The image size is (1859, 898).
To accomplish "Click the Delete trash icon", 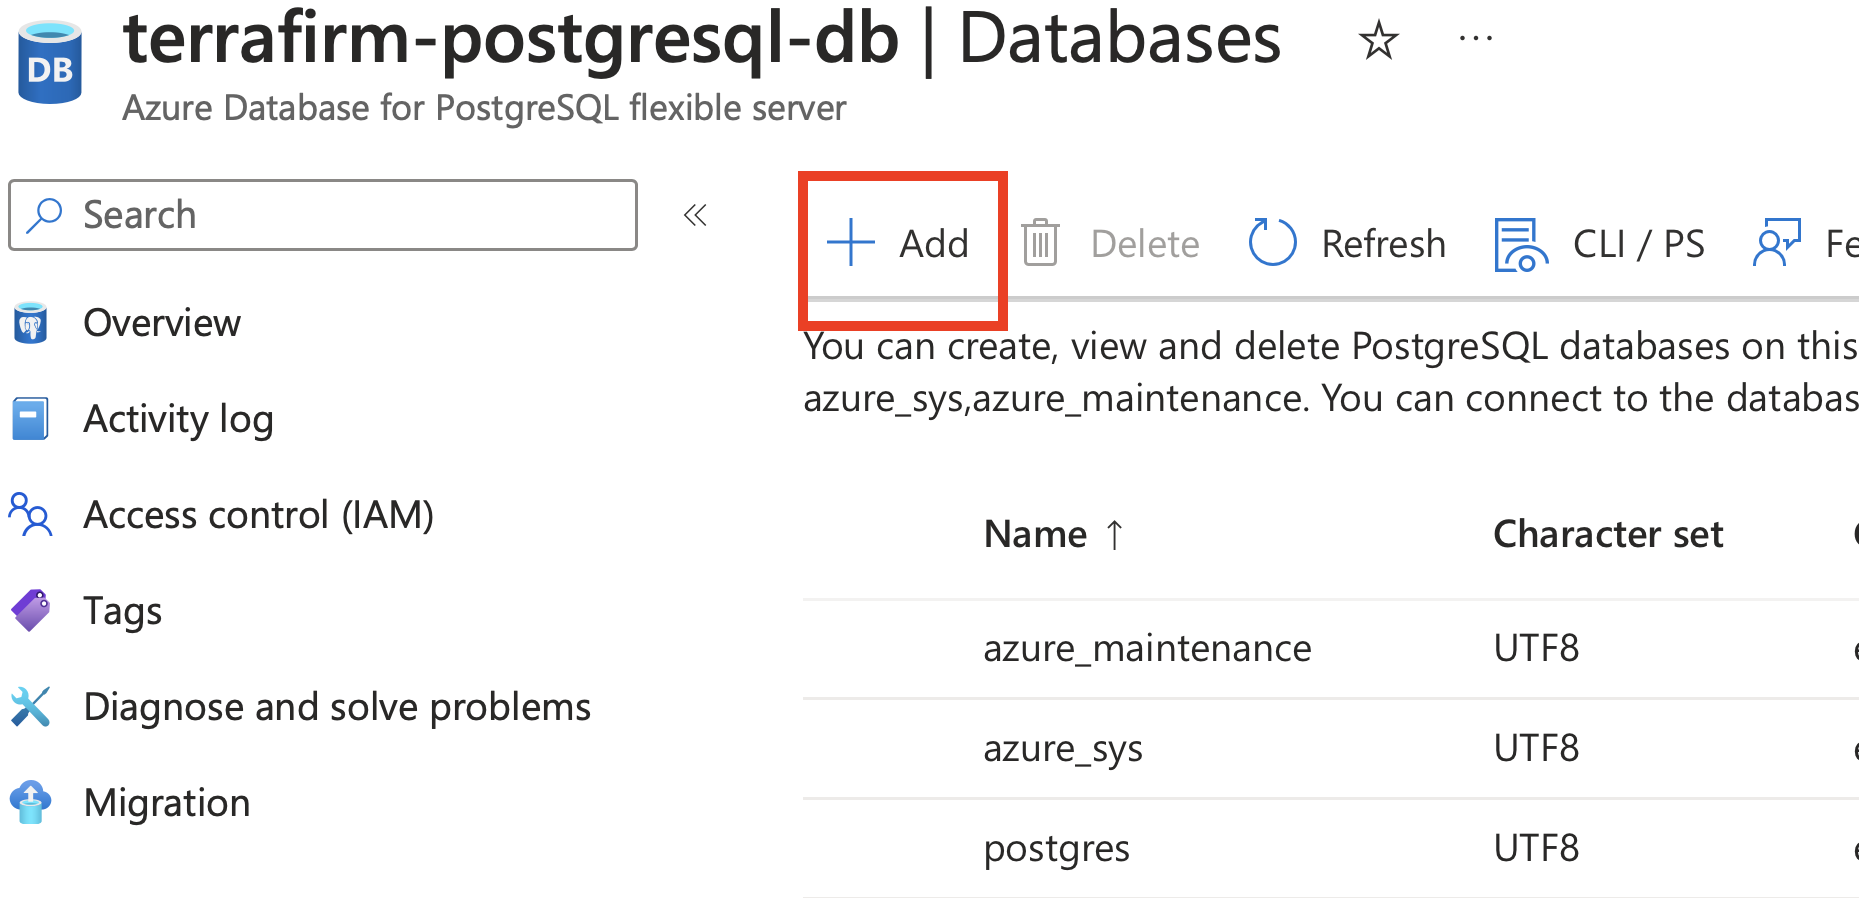I will pos(1040,244).
